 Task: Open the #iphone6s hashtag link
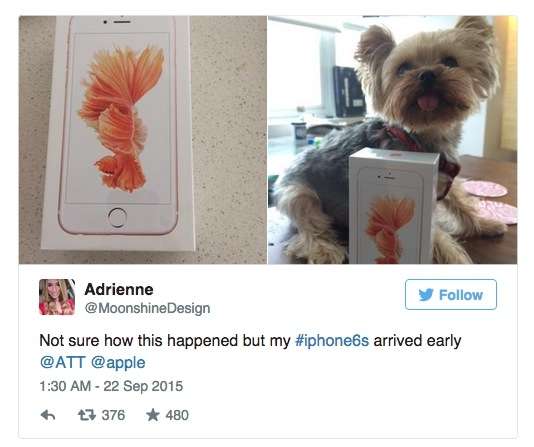332,340
